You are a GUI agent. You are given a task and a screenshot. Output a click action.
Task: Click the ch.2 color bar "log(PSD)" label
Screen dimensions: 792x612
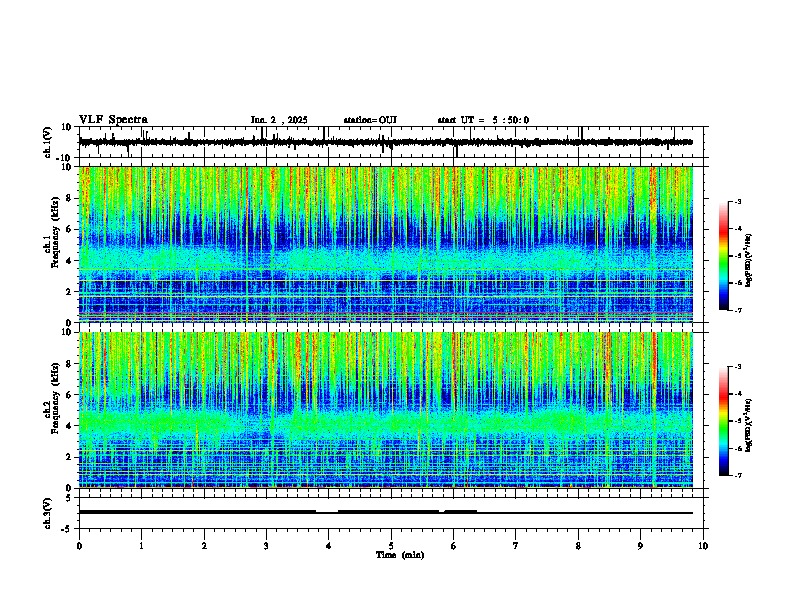coord(748,425)
